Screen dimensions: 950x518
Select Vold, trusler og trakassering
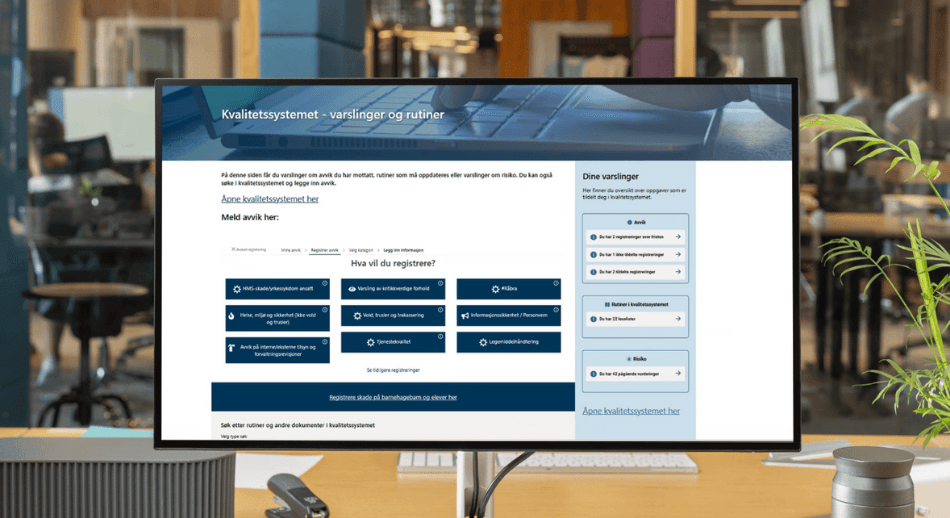click(393, 316)
